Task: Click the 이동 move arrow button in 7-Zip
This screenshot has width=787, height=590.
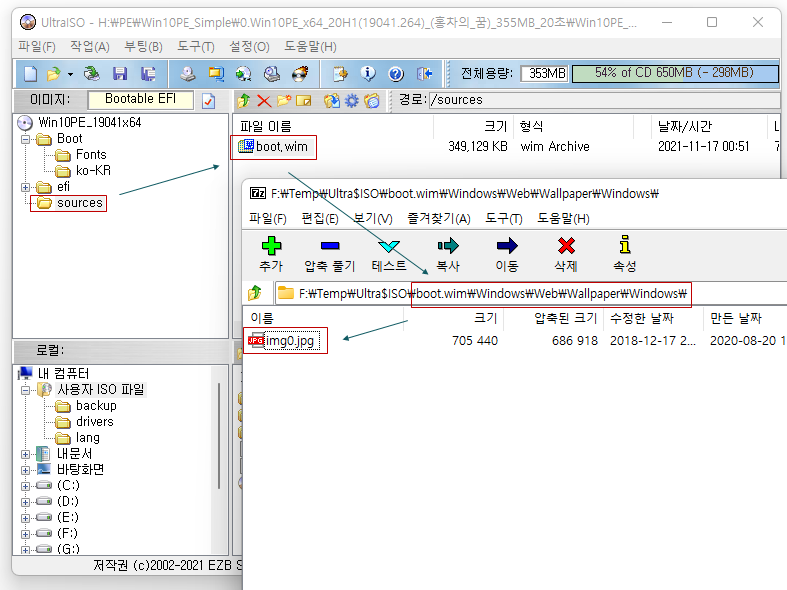Action: [507, 254]
